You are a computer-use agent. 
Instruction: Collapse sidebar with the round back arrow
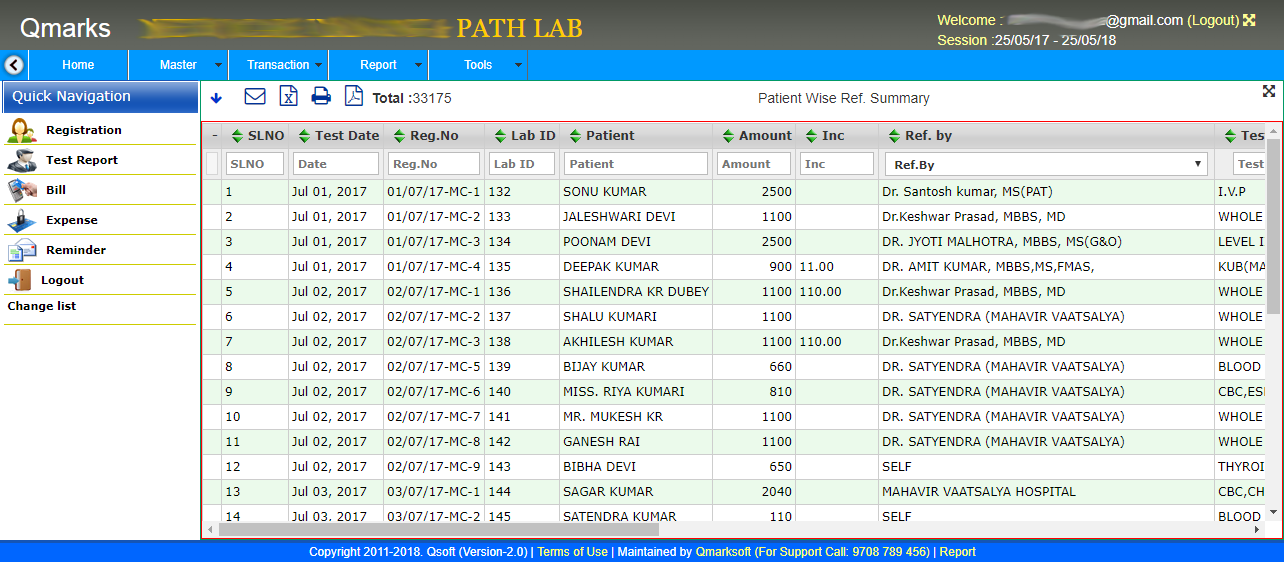pos(14,65)
